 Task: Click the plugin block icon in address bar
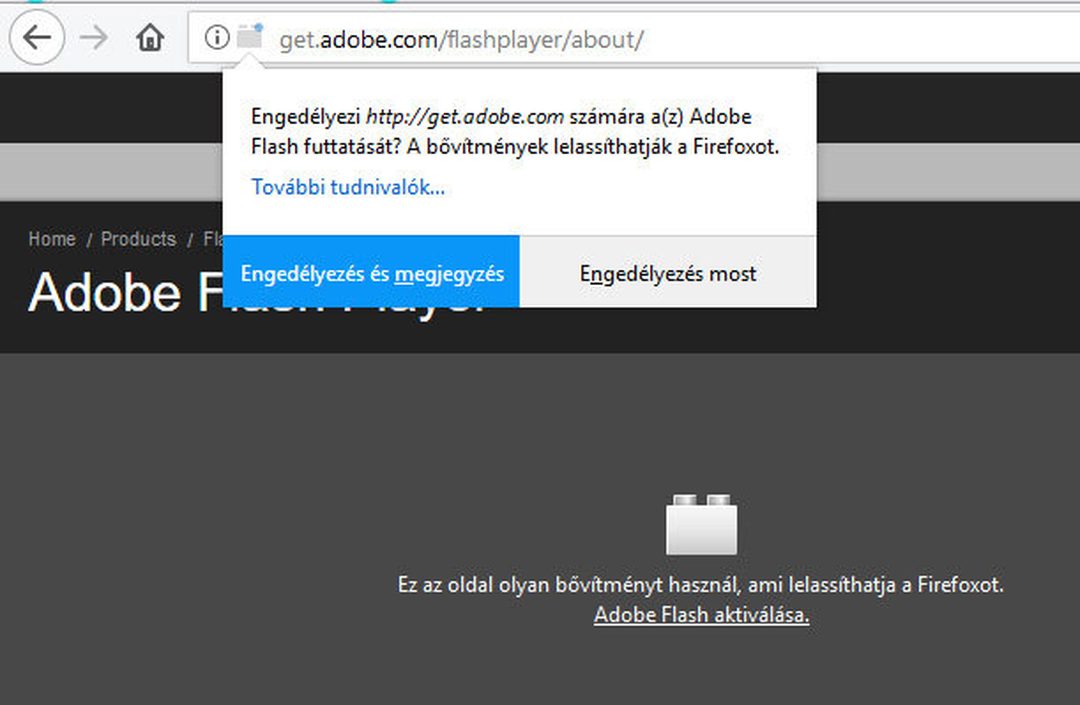(x=250, y=36)
